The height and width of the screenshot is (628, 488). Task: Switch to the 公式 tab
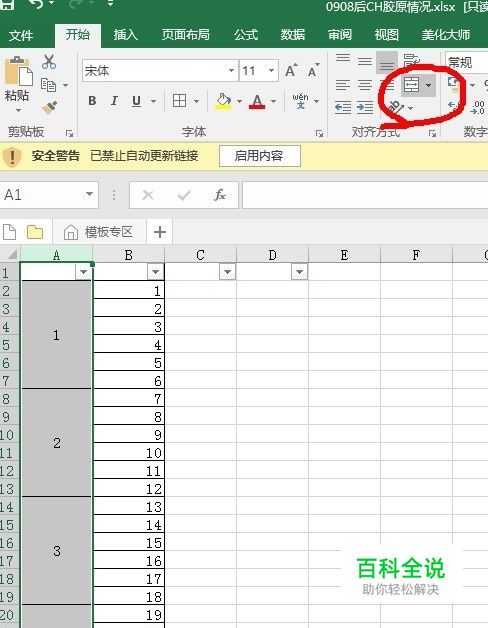(x=246, y=35)
